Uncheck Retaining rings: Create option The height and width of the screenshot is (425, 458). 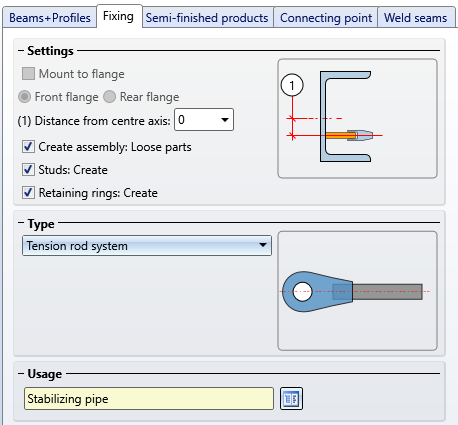28,193
